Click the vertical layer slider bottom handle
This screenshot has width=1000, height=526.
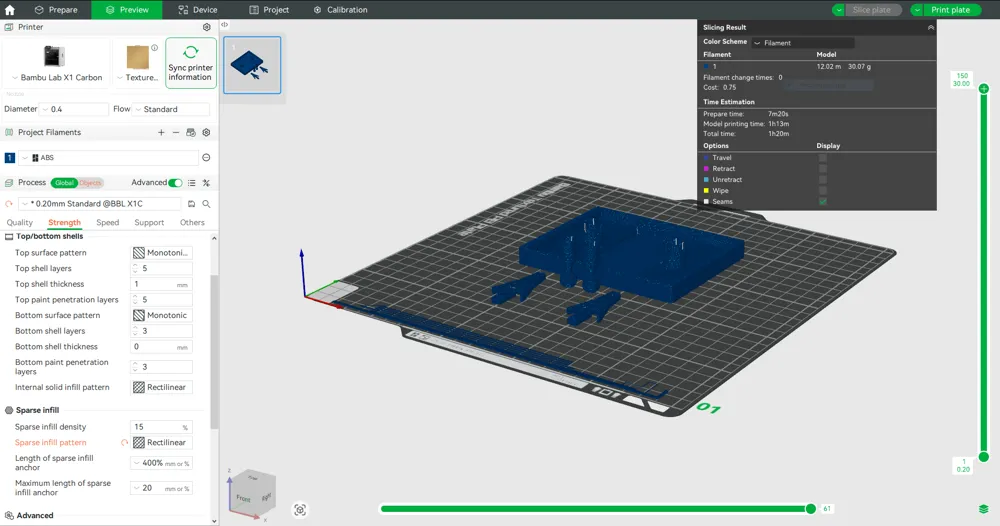click(983, 457)
